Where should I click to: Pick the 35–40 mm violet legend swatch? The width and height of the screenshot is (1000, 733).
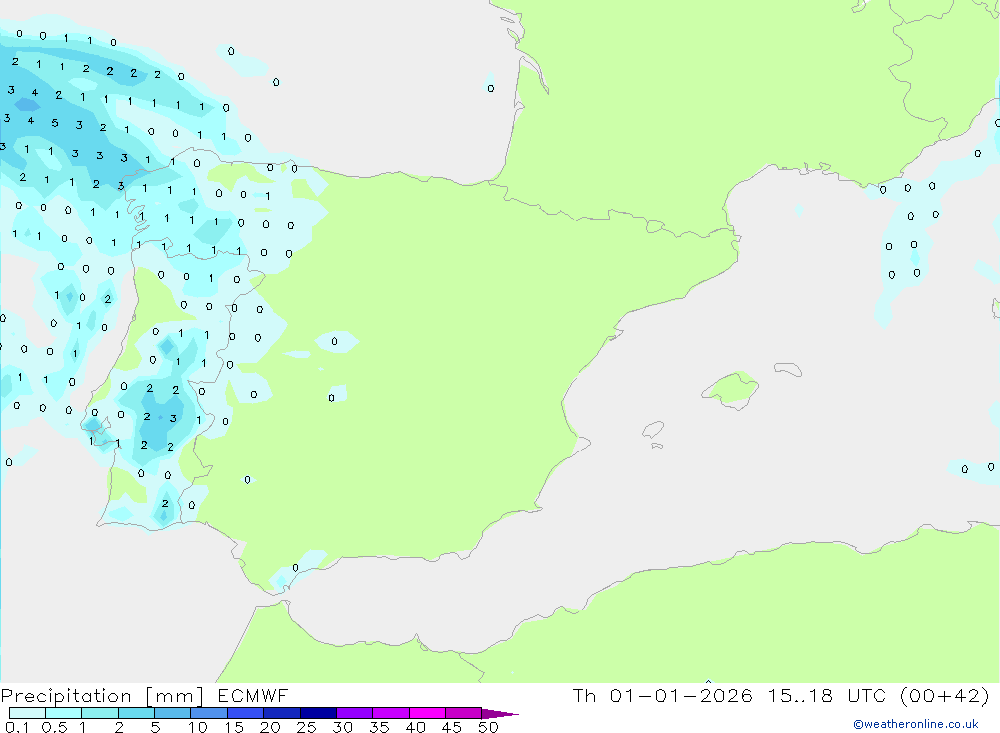coord(391,713)
